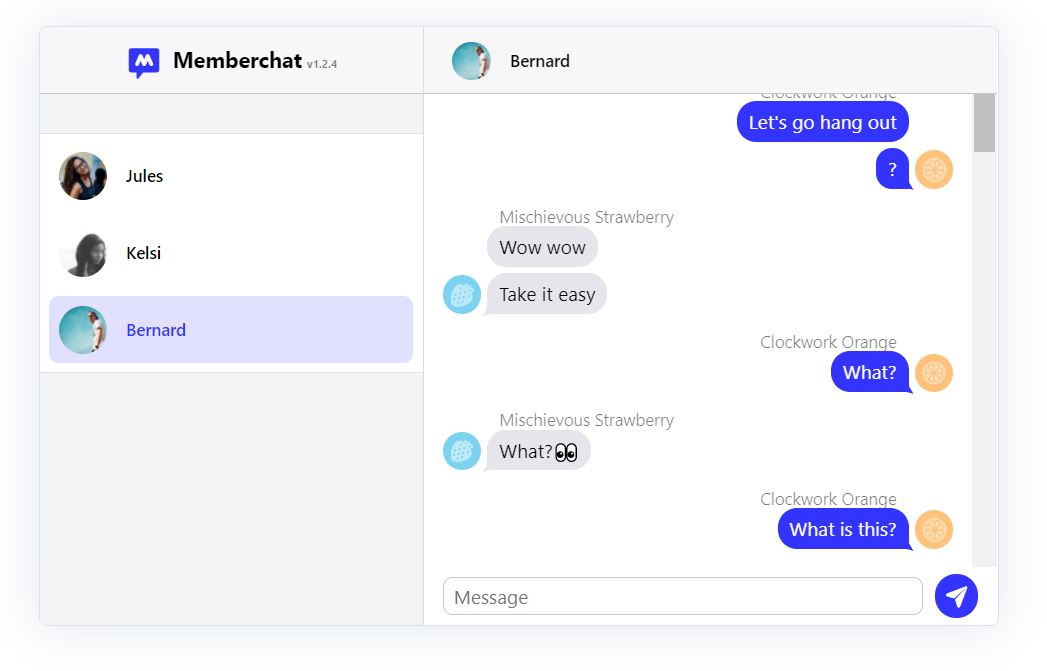The width and height of the screenshot is (1047, 671).
Task: Click Kelsi's profile photo
Action: tap(83, 253)
